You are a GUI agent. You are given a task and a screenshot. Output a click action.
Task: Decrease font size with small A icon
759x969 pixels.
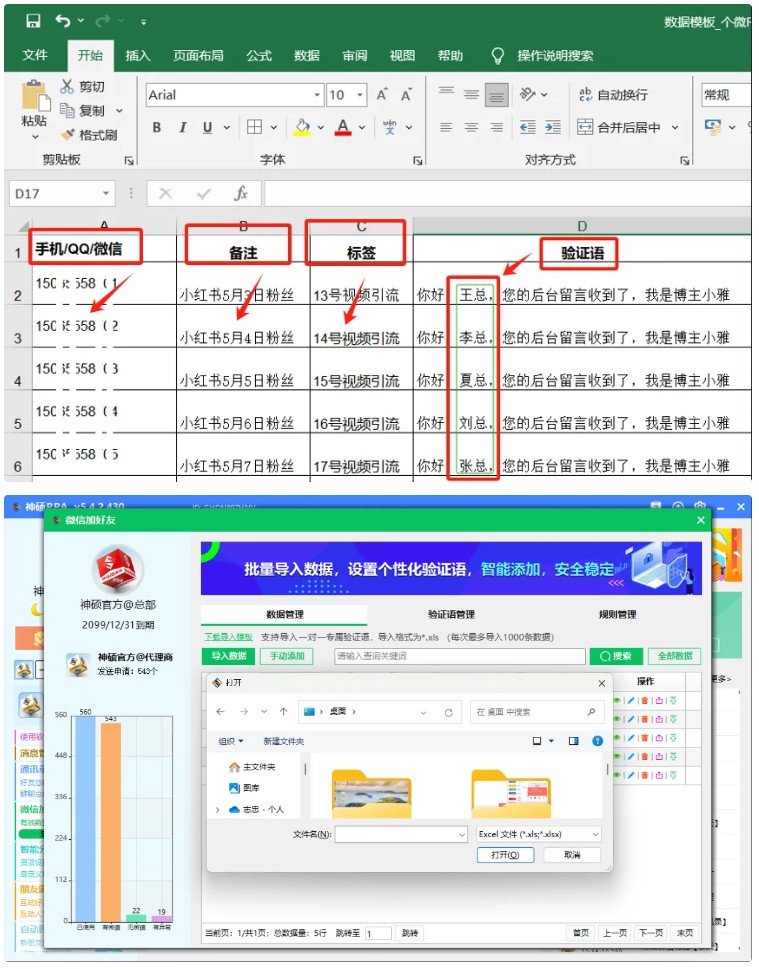point(406,95)
